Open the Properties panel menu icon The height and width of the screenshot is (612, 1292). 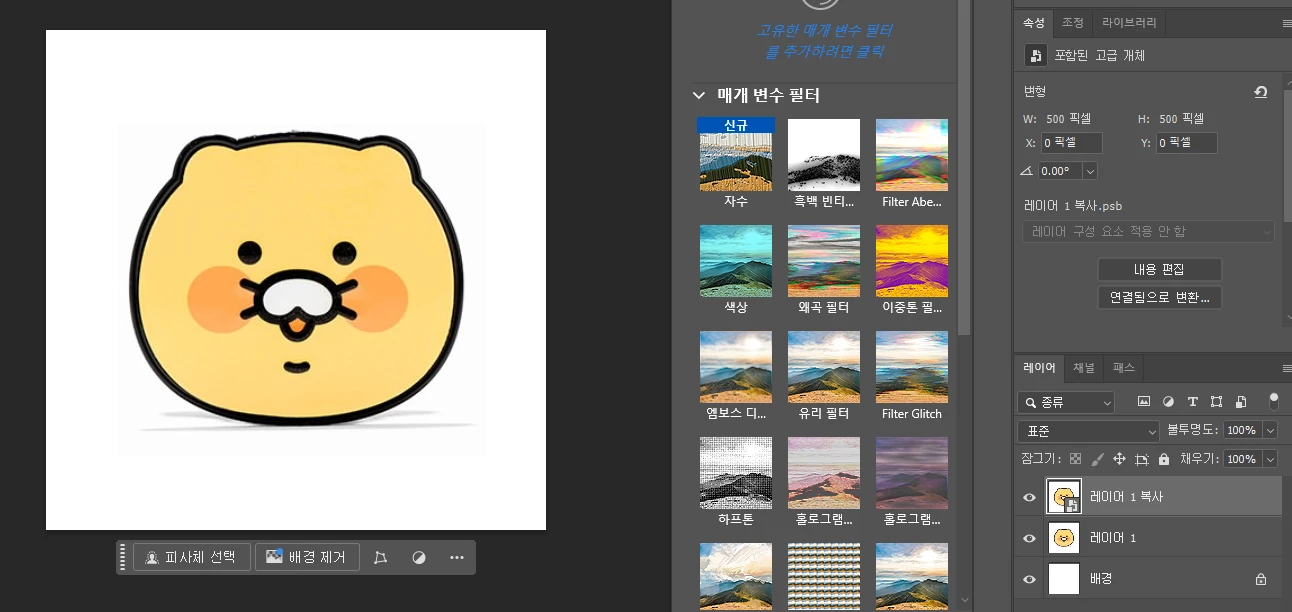(x=1286, y=23)
